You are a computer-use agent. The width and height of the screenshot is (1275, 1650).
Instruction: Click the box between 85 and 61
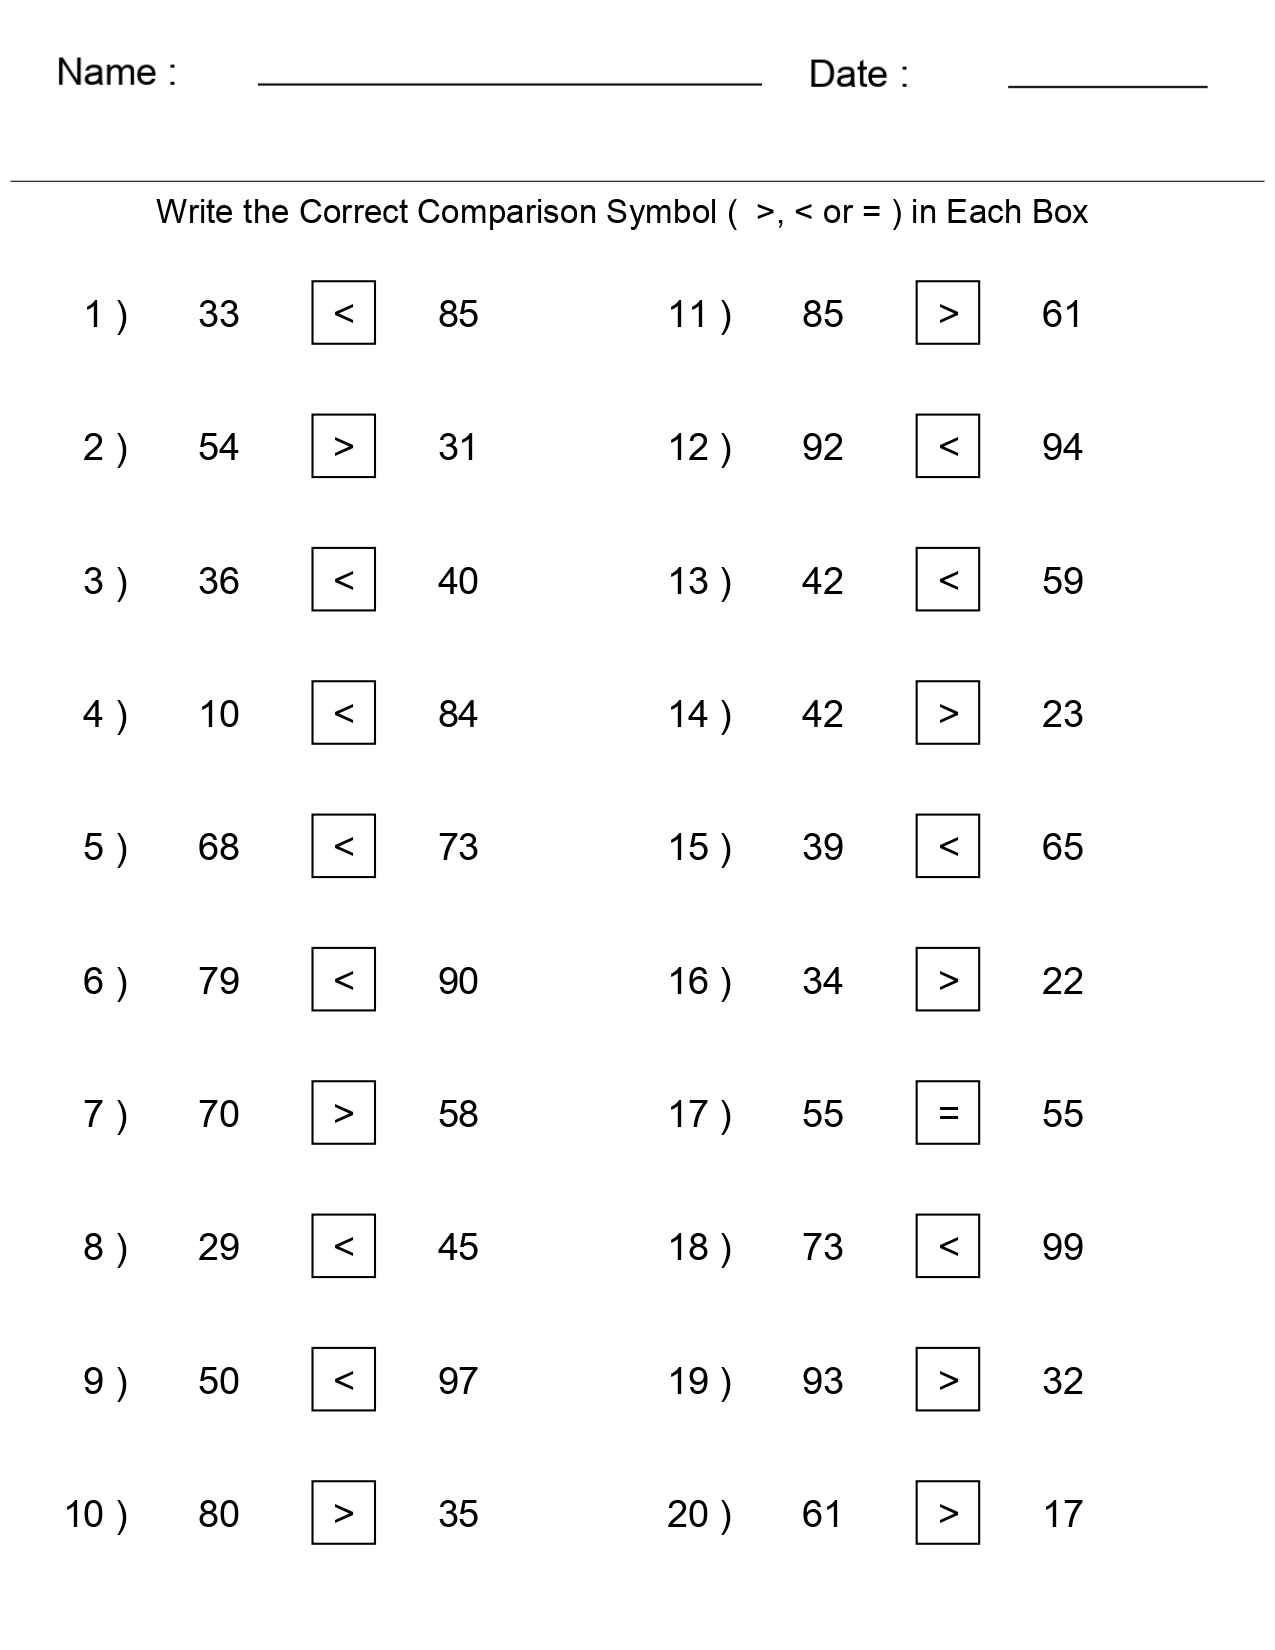[x=947, y=313]
